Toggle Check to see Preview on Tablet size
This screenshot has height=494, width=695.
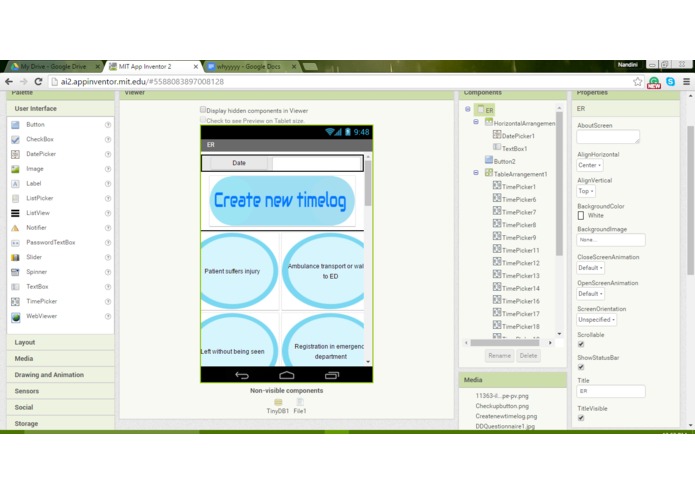pos(203,120)
